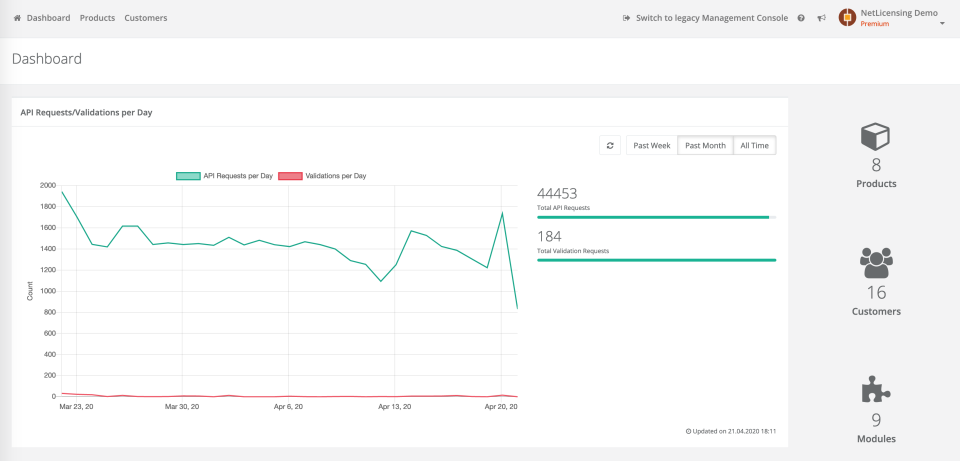Toggle API Requests per Day legend
Viewport: 960px width, 461px height.
pyautogui.click(x=224, y=176)
